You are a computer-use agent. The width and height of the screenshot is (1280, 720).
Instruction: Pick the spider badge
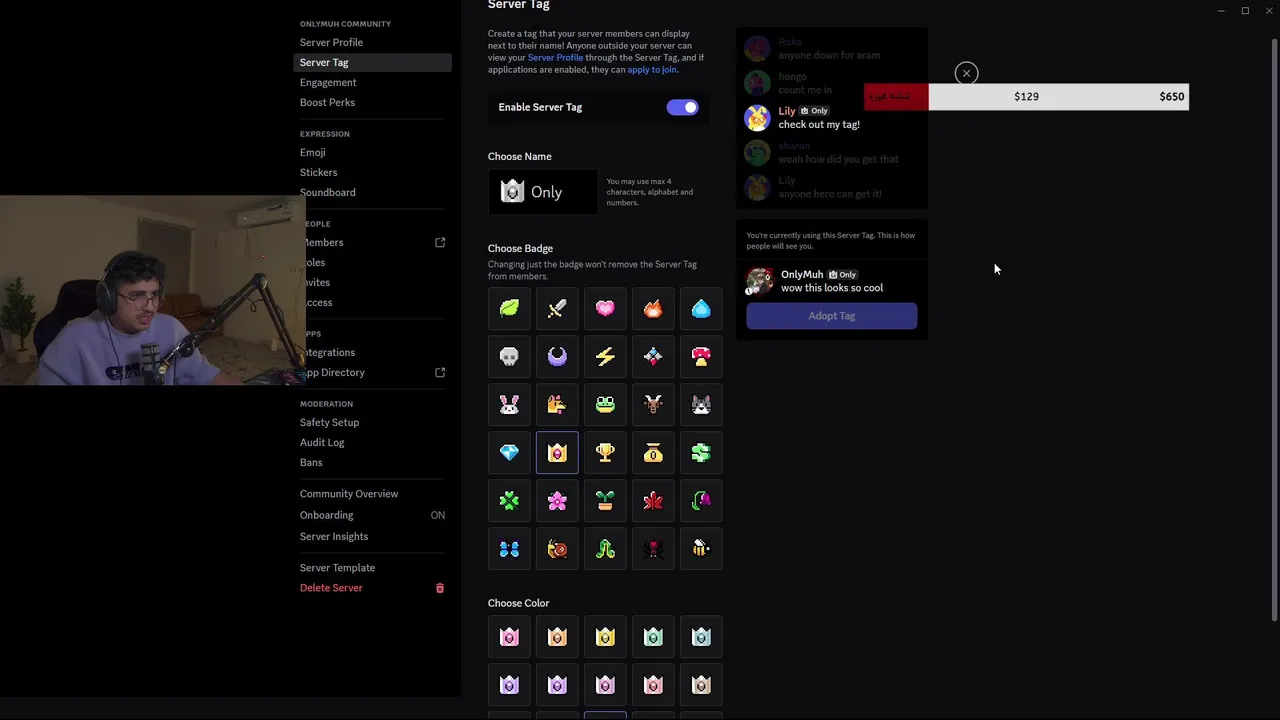(653, 548)
